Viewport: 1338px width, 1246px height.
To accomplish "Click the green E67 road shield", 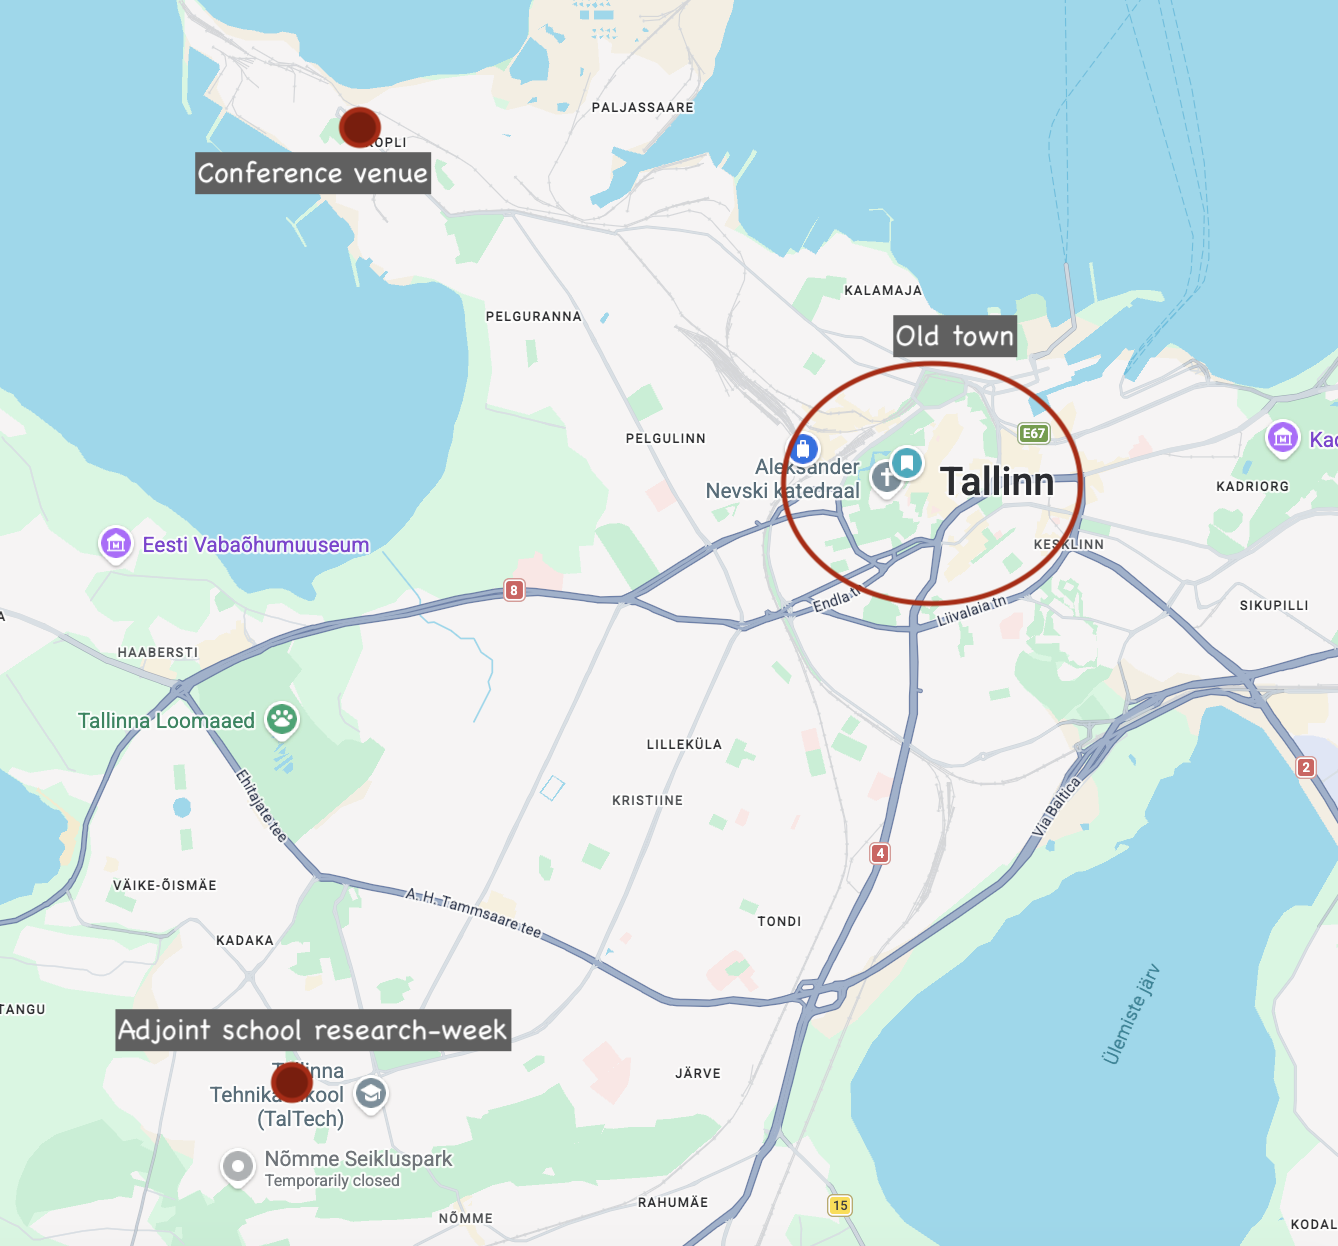I will pyautogui.click(x=1033, y=433).
